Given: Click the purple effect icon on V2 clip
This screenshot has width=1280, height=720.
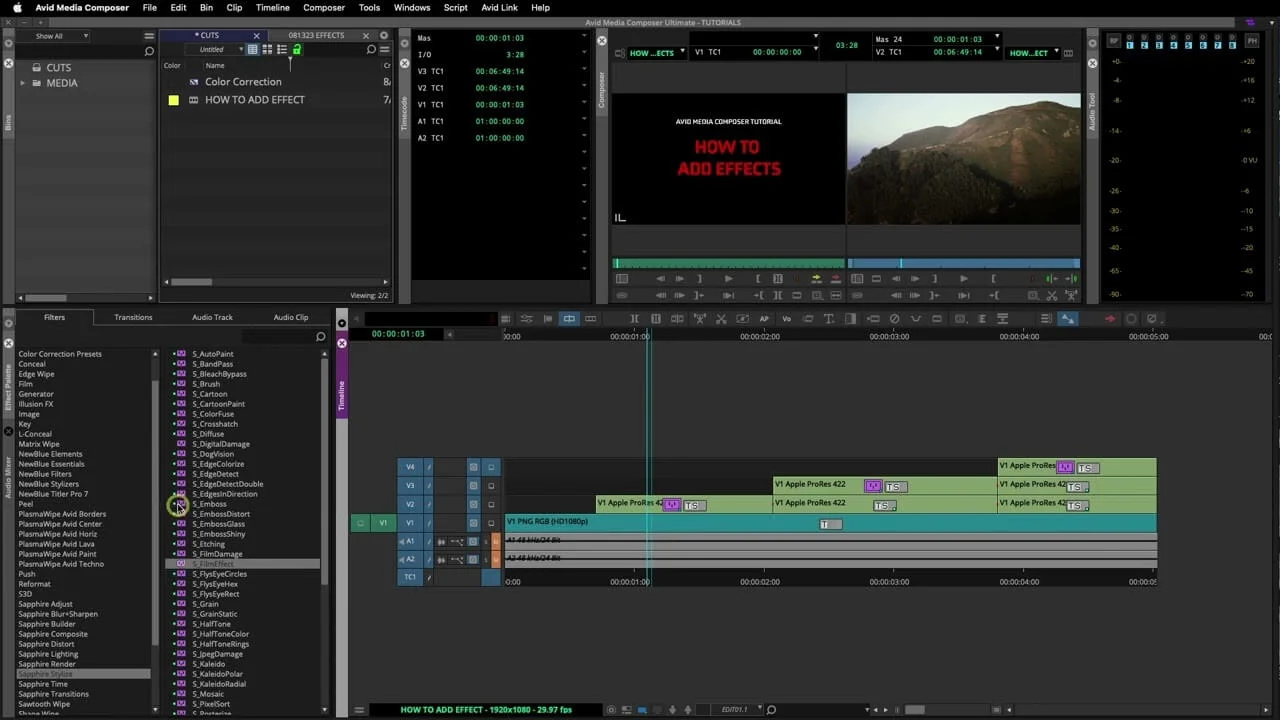Looking at the screenshot, I should pos(672,505).
